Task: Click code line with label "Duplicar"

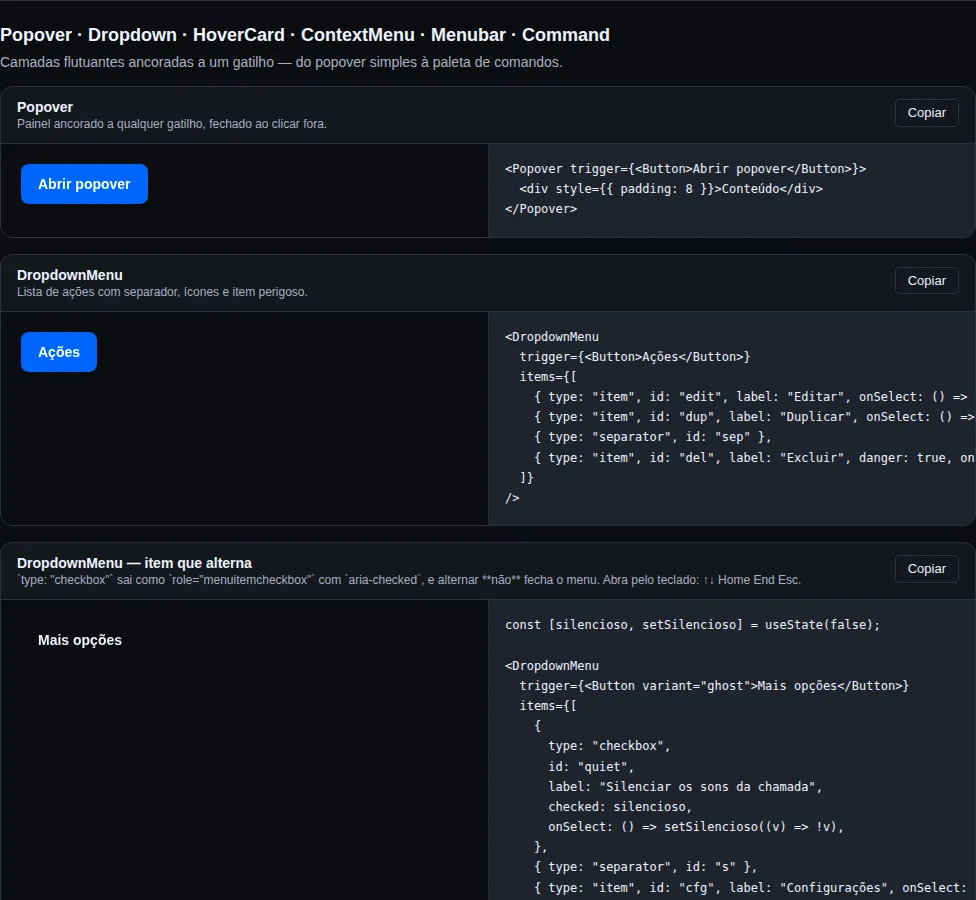Action: 754,416
